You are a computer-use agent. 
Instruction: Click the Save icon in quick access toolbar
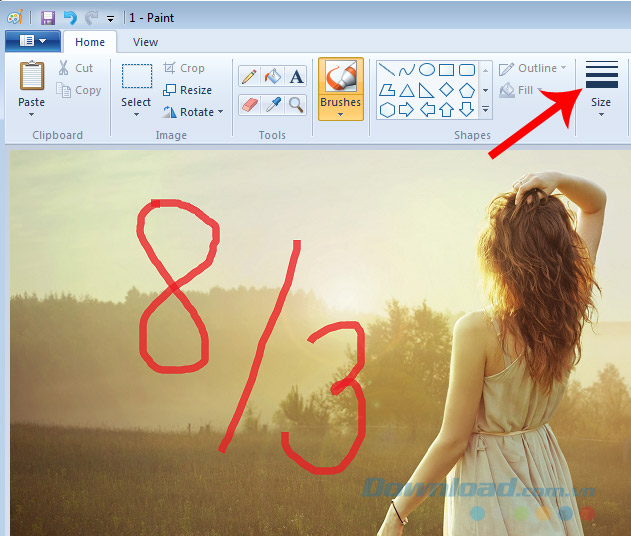[x=48, y=17]
